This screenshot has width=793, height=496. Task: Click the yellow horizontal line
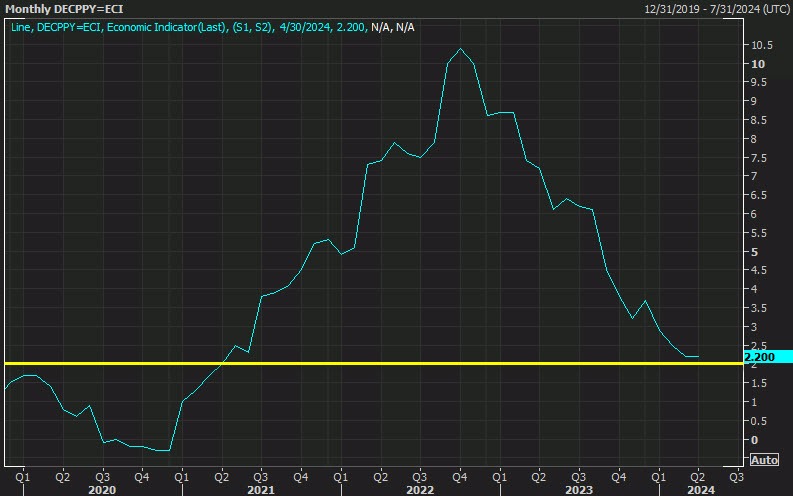(x=400, y=363)
